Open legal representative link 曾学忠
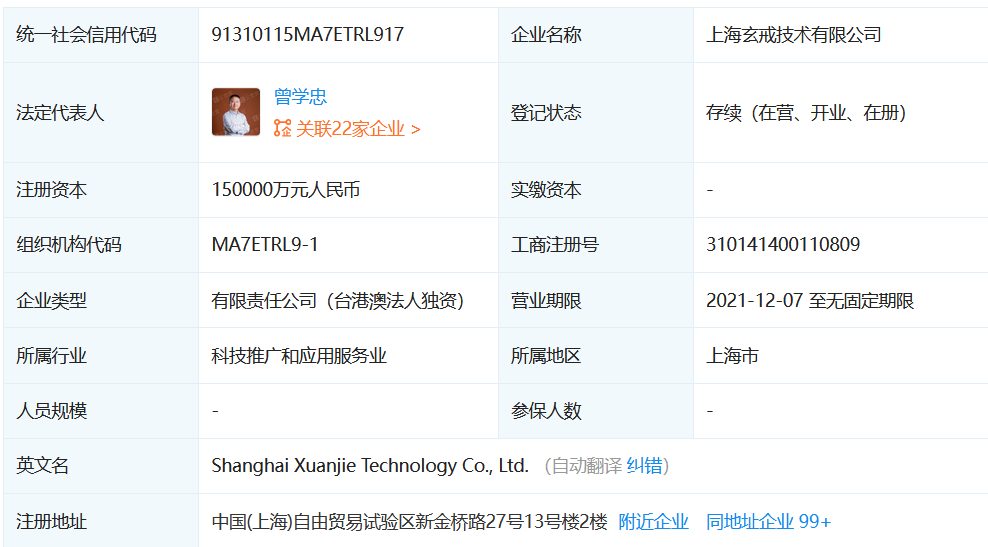988x547 pixels. [300, 96]
